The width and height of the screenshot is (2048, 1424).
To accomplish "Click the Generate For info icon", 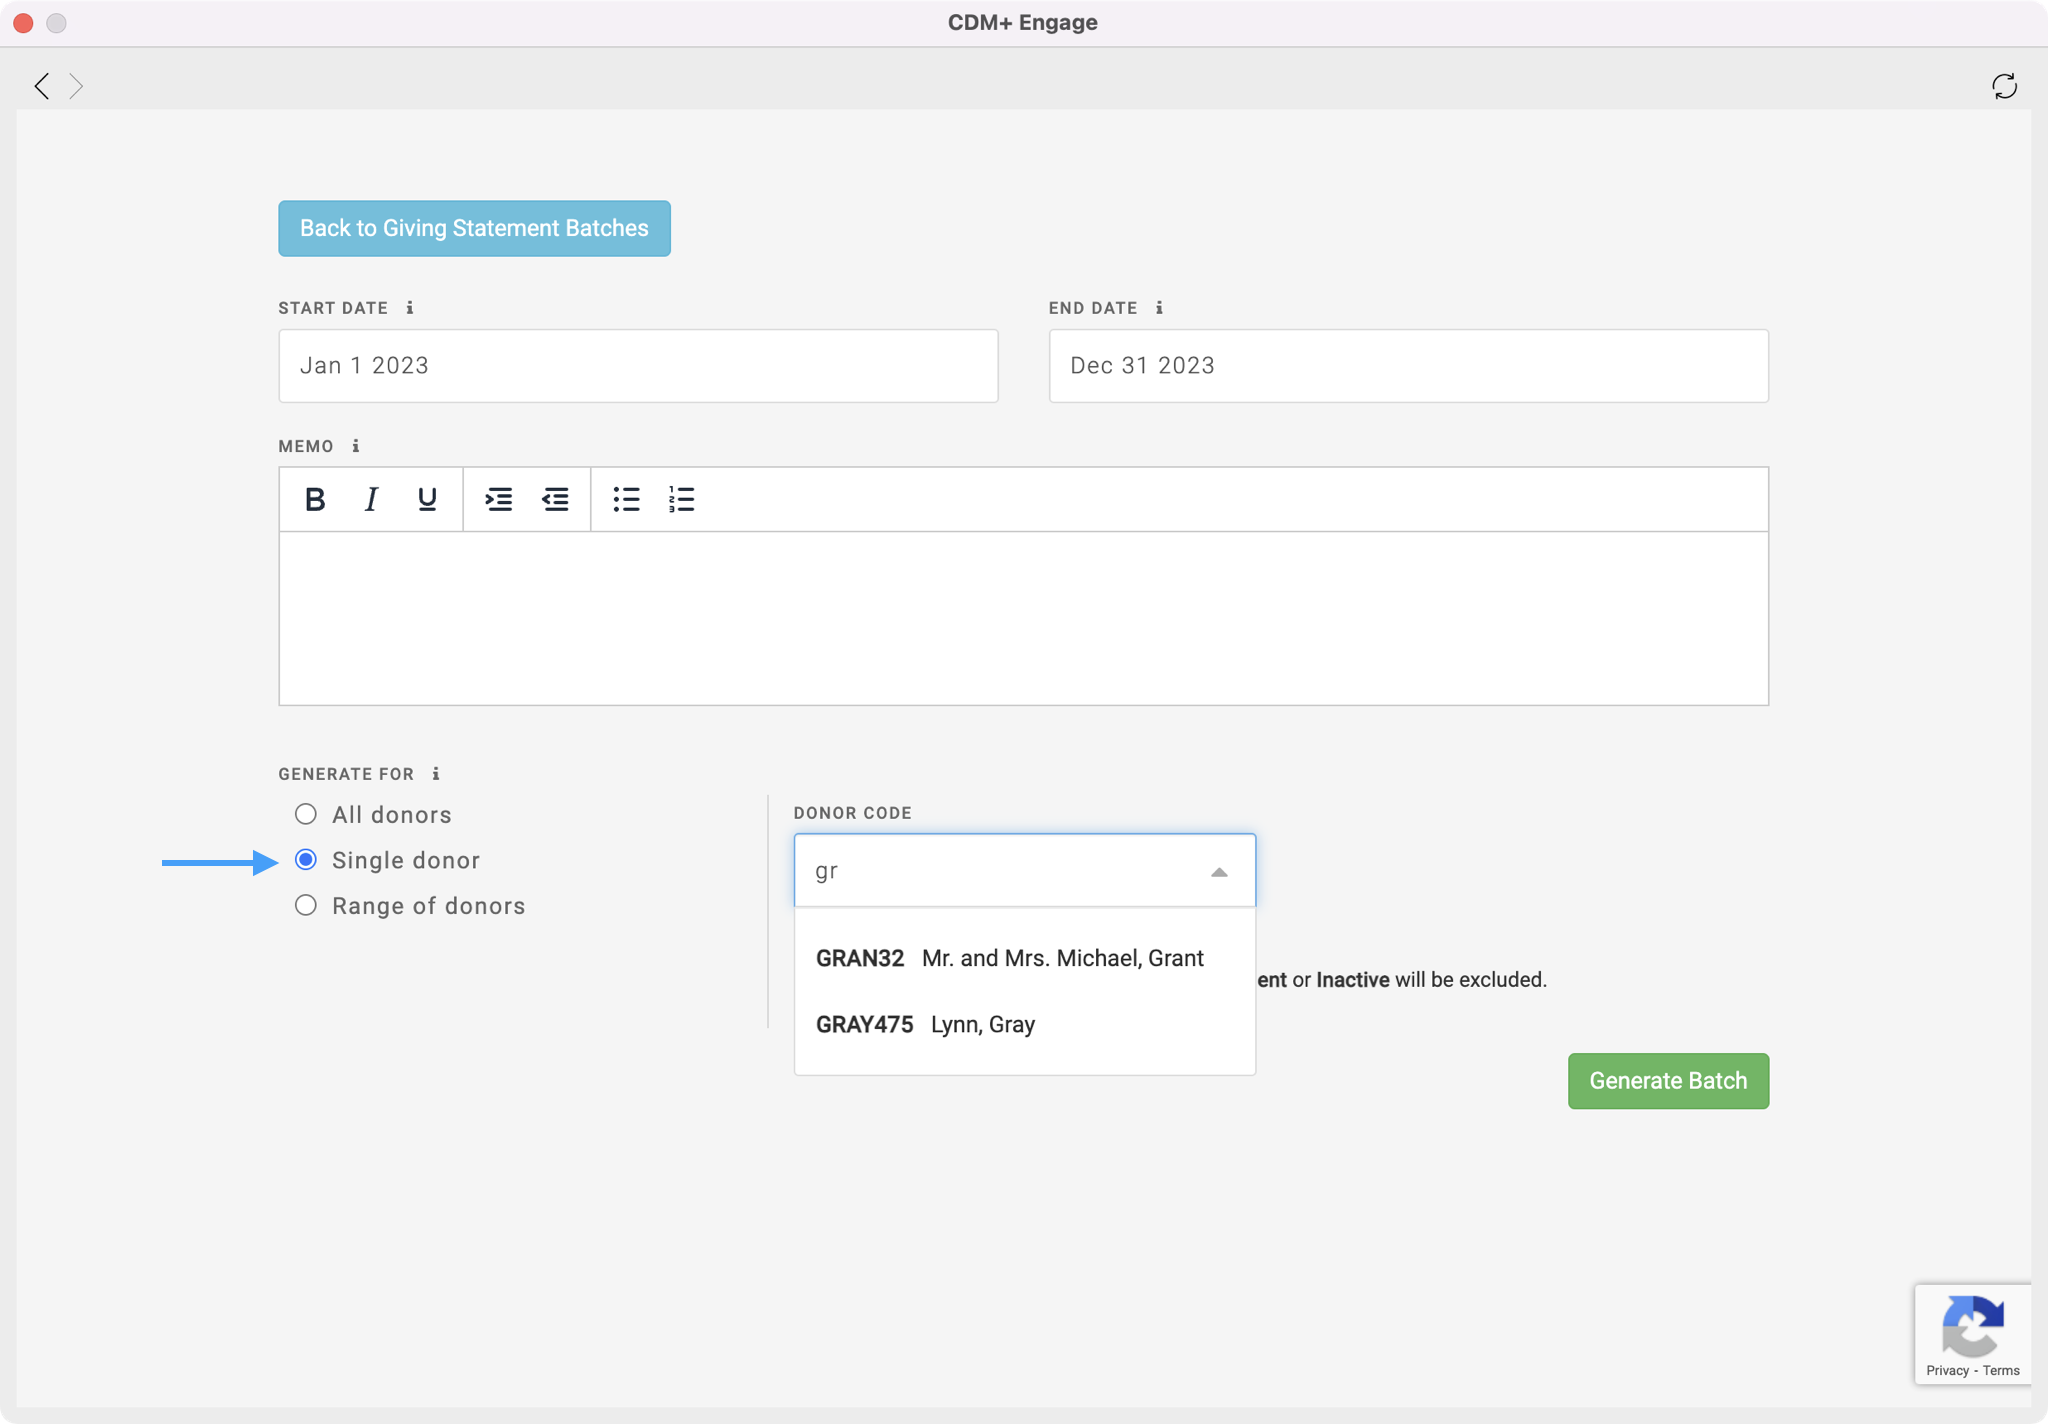I will 435,773.
